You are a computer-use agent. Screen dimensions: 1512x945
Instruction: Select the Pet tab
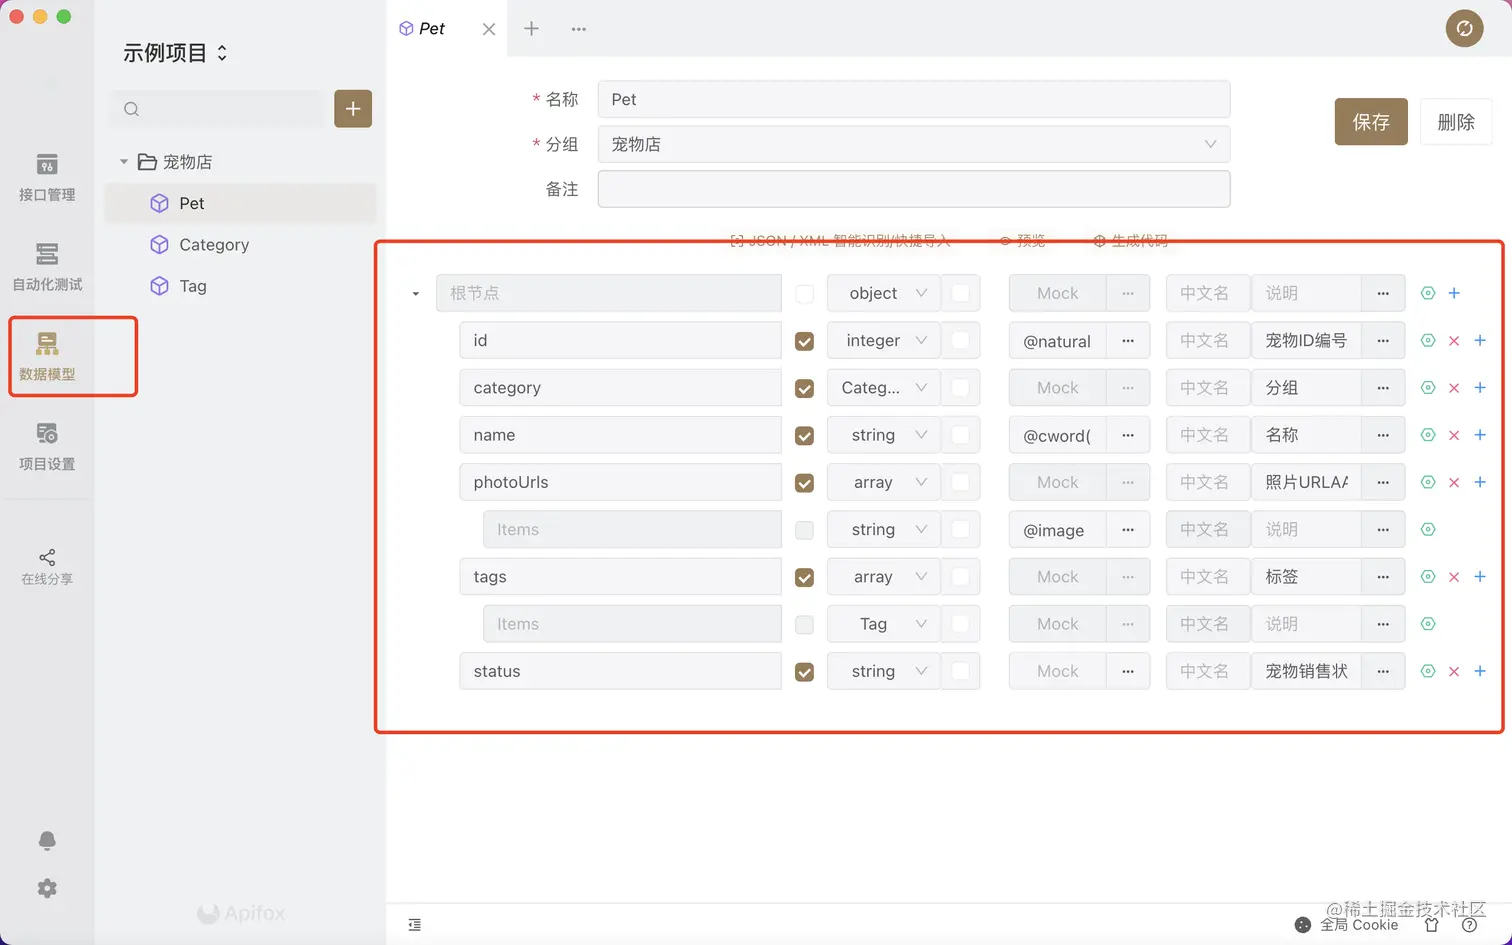432,29
